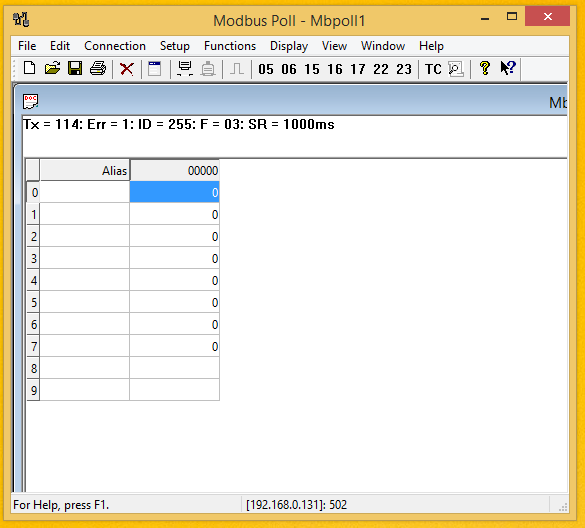Open the Functions menu
This screenshot has width=585, height=528.
pos(230,46)
